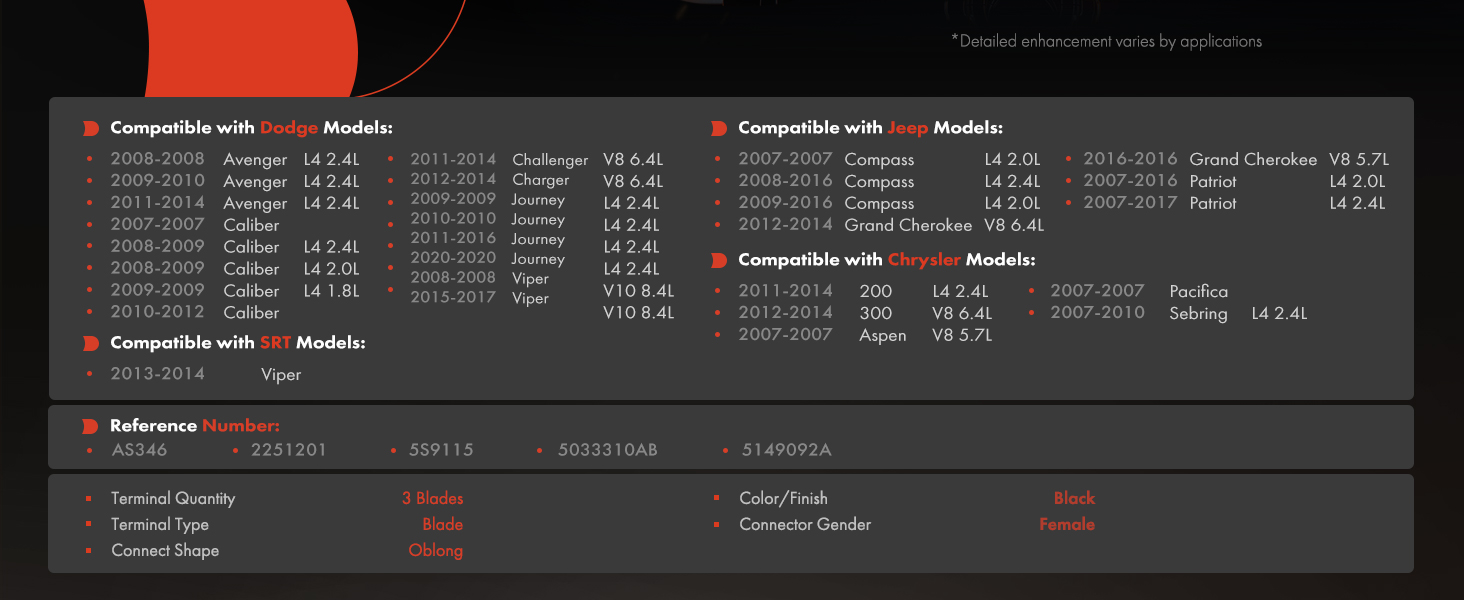Click the L4 1.8L Caliber engine text

331,291
